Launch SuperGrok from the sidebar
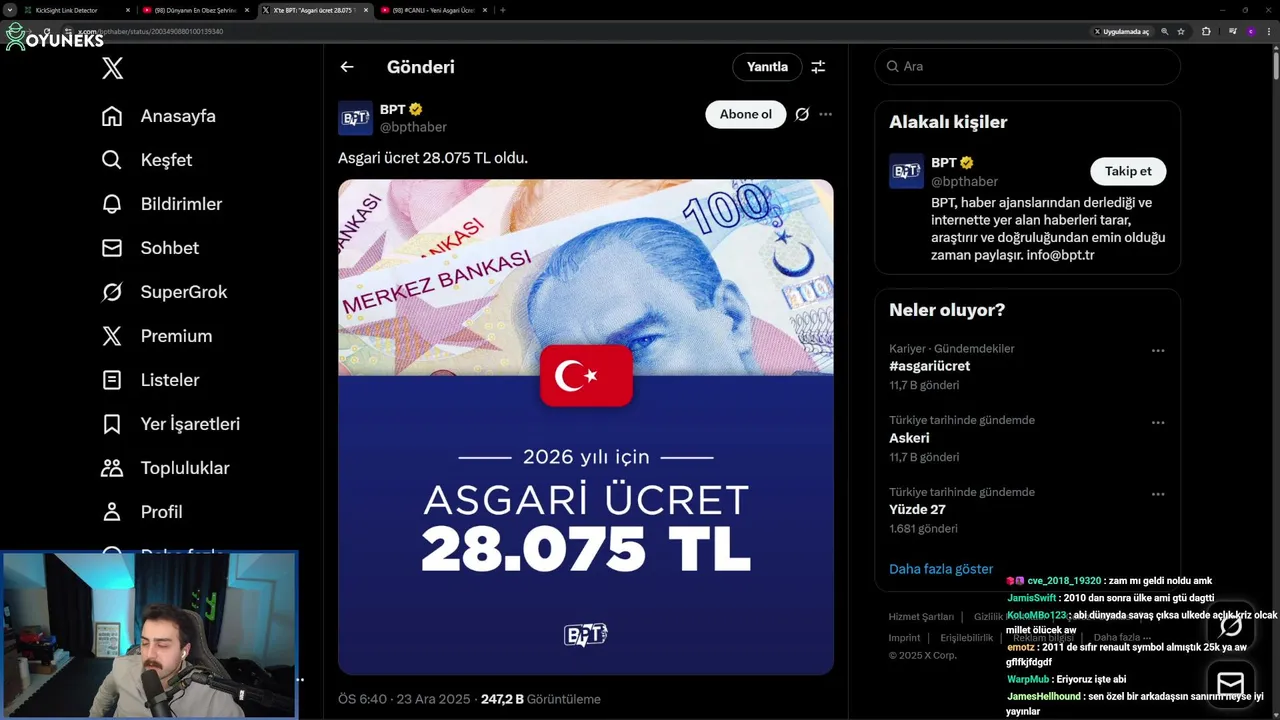The height and width of the screenshot is (720, 1280). click(x=164, y=292)
